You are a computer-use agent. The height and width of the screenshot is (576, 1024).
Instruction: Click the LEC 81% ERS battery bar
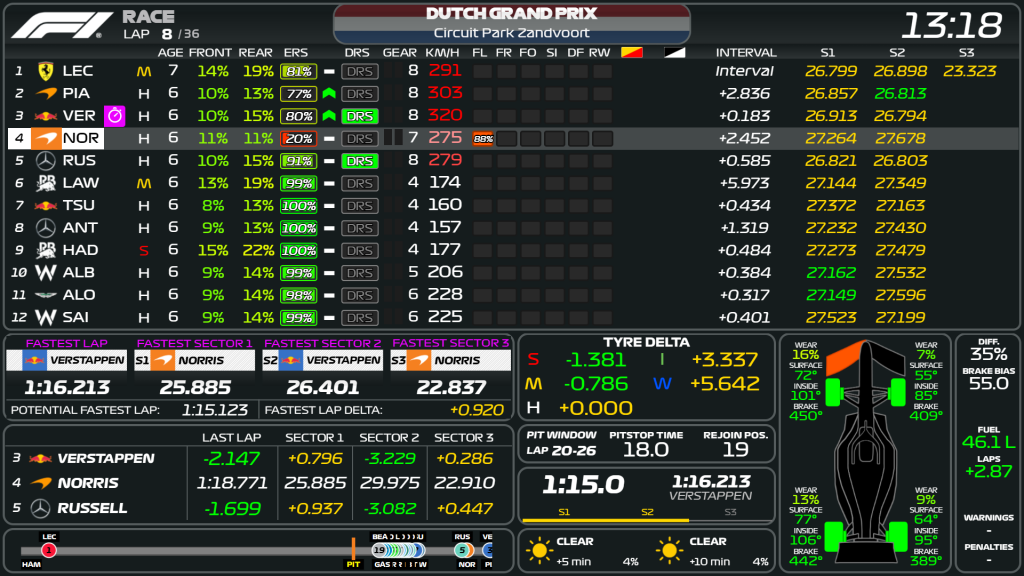coord(298,71)
